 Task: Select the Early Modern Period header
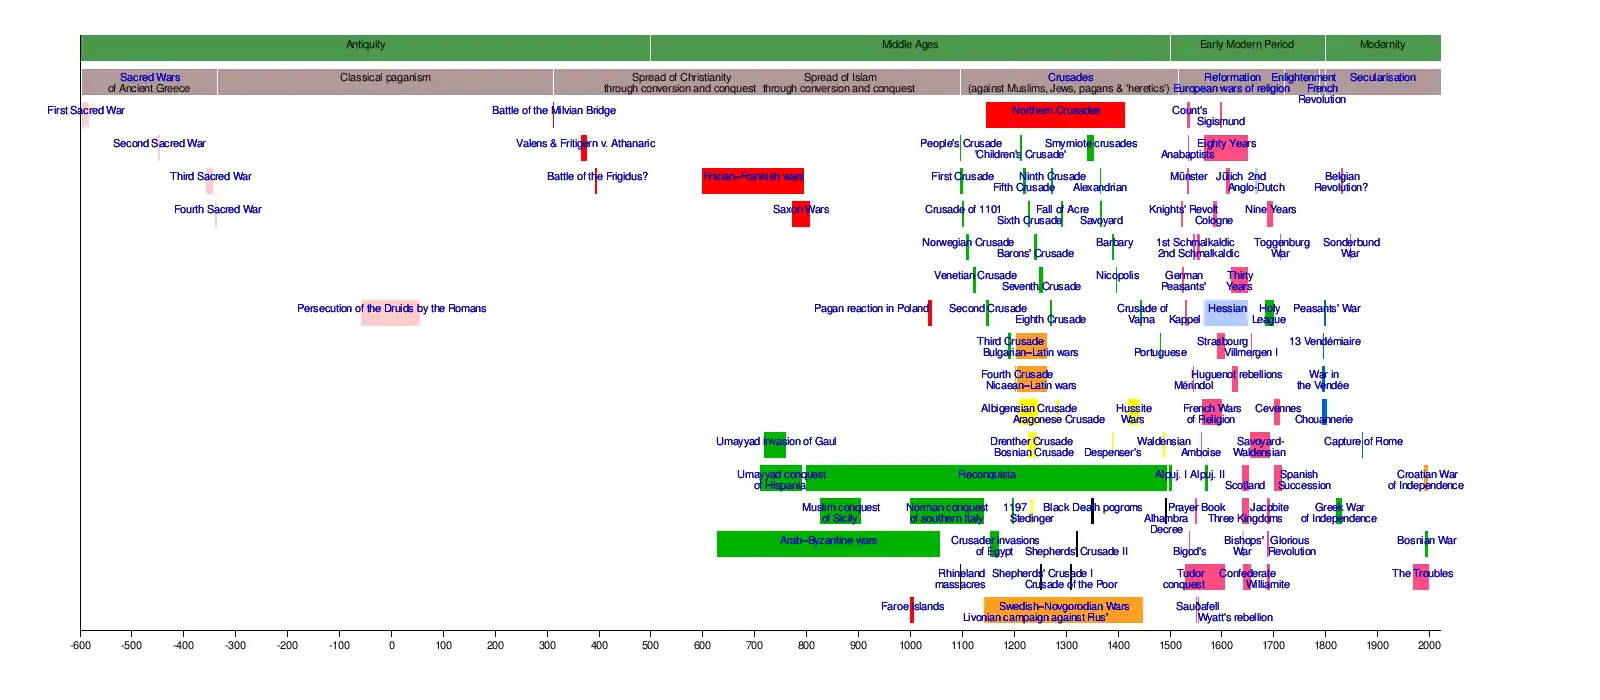pos(1246,46)
